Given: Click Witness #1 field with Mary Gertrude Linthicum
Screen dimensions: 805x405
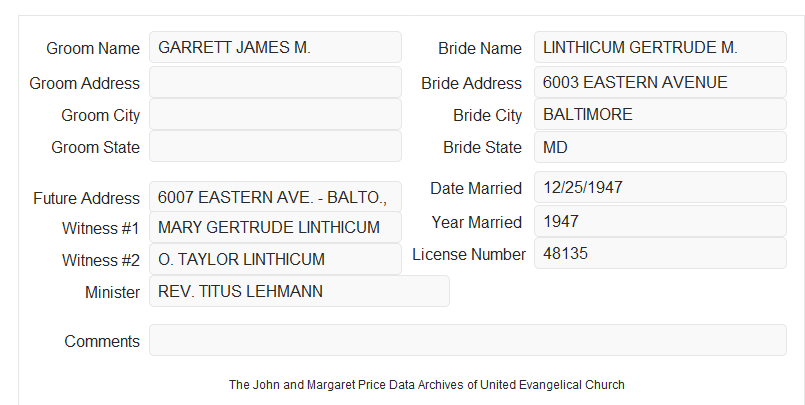Looking at the screenshot, I should (x=275, y=227).
